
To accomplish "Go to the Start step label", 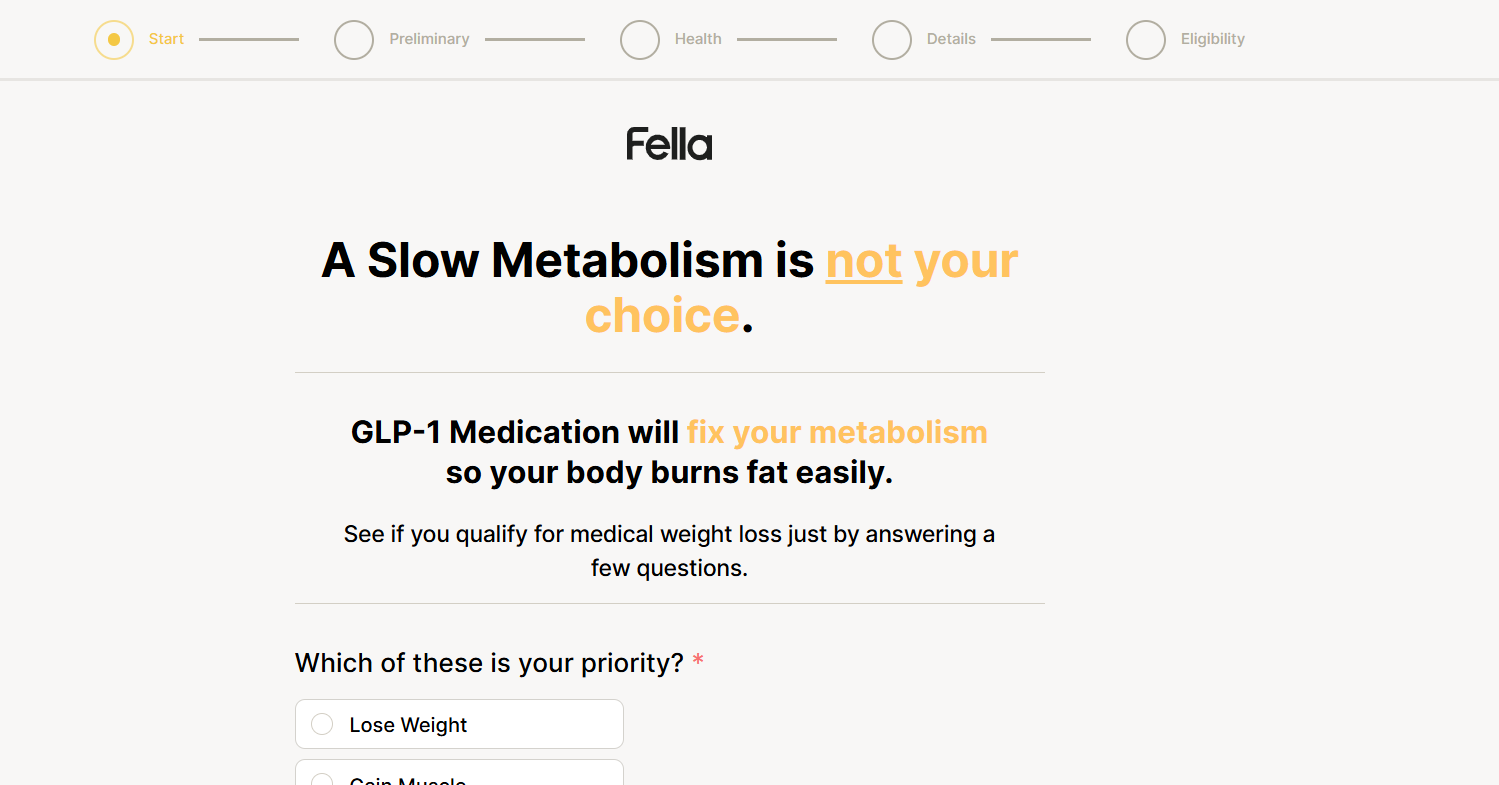I will coord(166,39).
